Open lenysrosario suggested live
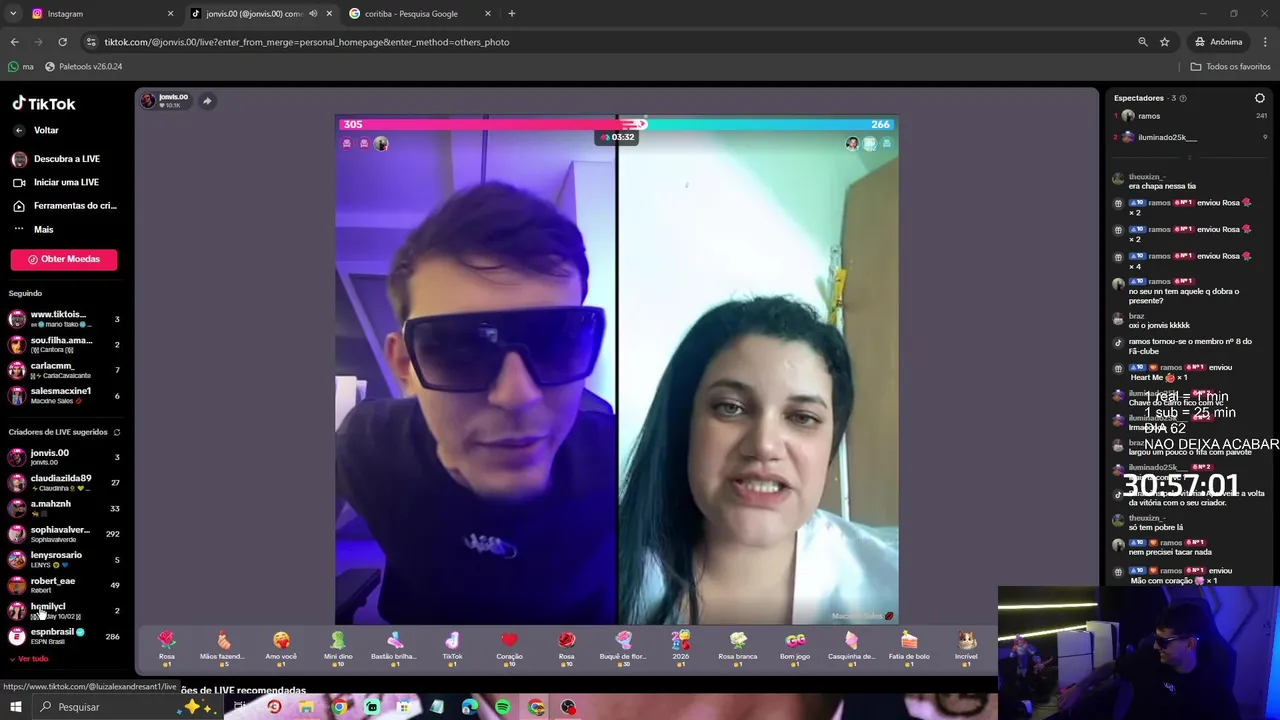The image size is (1280, 720). coord(64,559)
